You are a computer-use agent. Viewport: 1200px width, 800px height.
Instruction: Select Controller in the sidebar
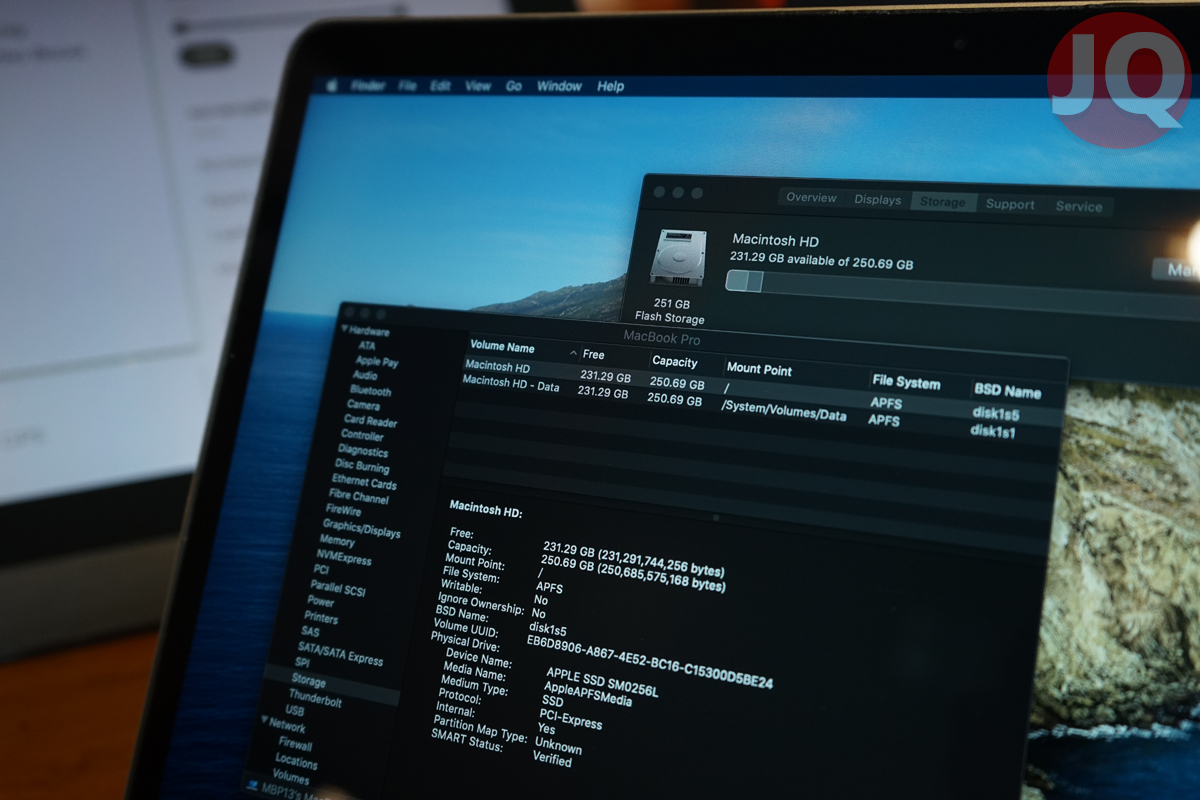[x=361, y=436]
